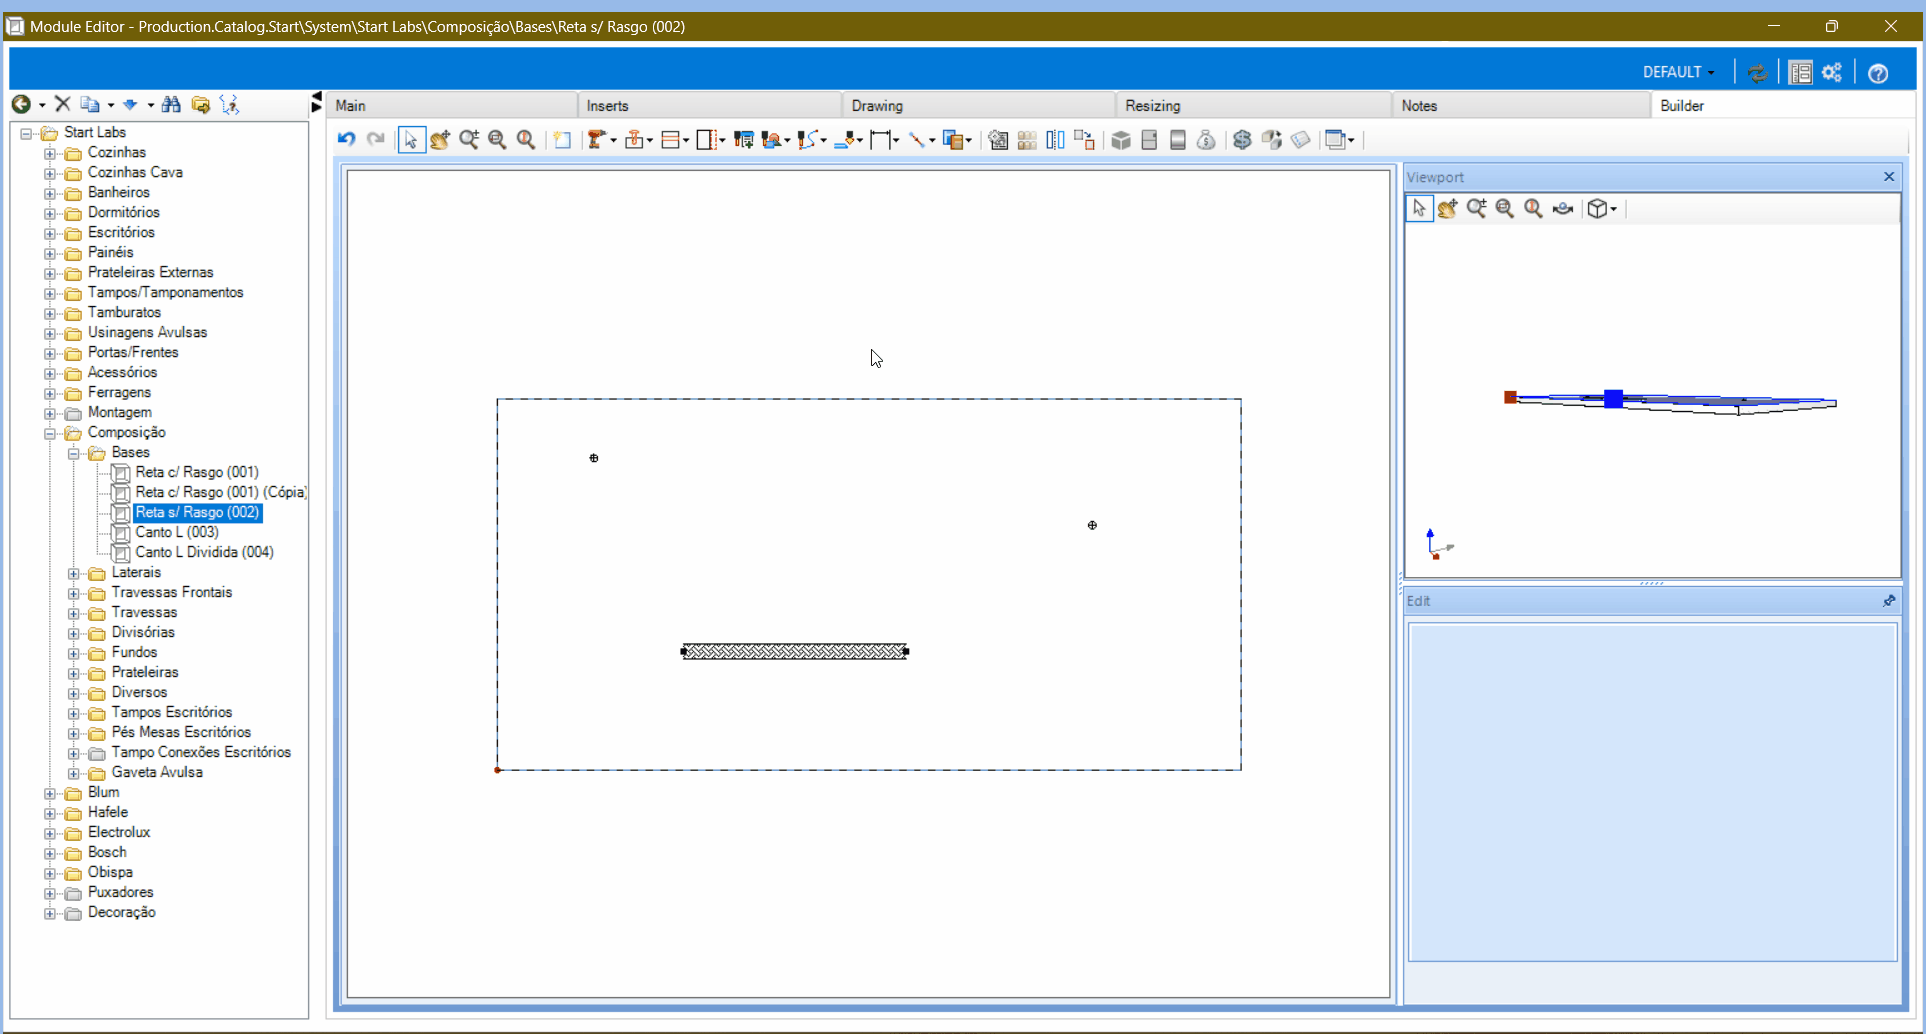This screenshot has height=1034, width=1926.
Task: Select the Dormitórios folder
Action: coord(123,212)
